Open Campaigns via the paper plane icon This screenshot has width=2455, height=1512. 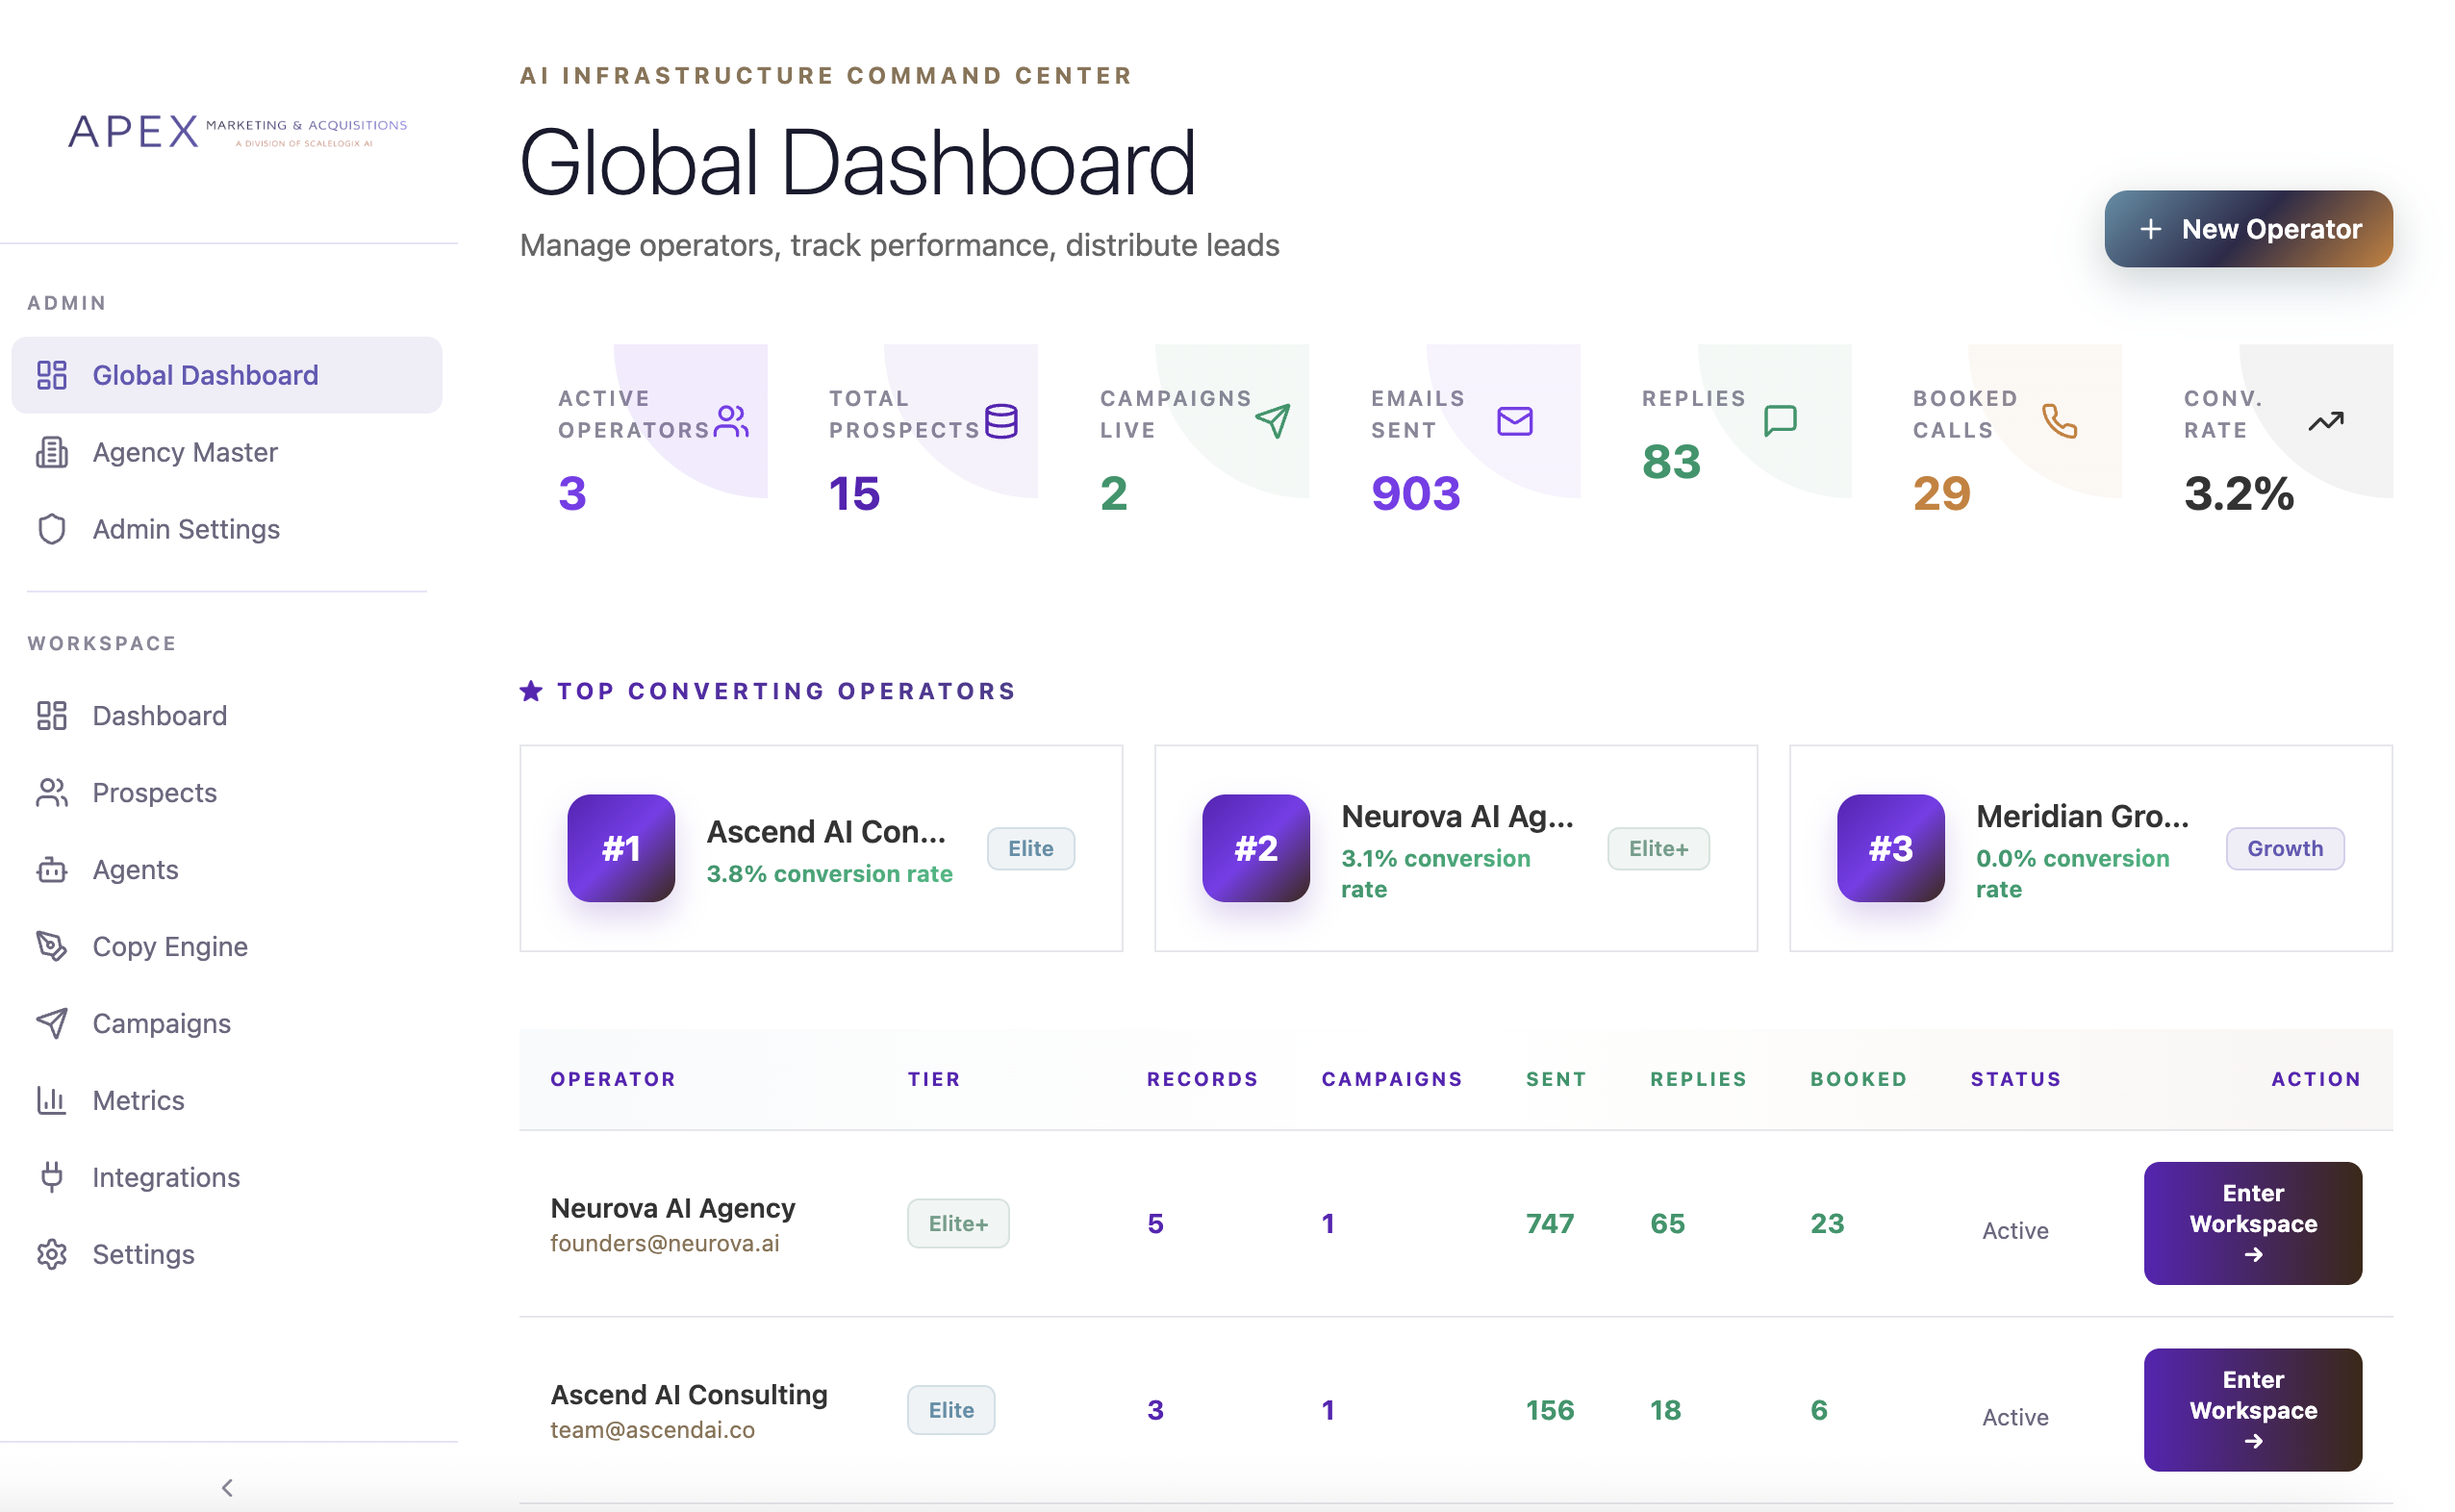point(51,1023)
